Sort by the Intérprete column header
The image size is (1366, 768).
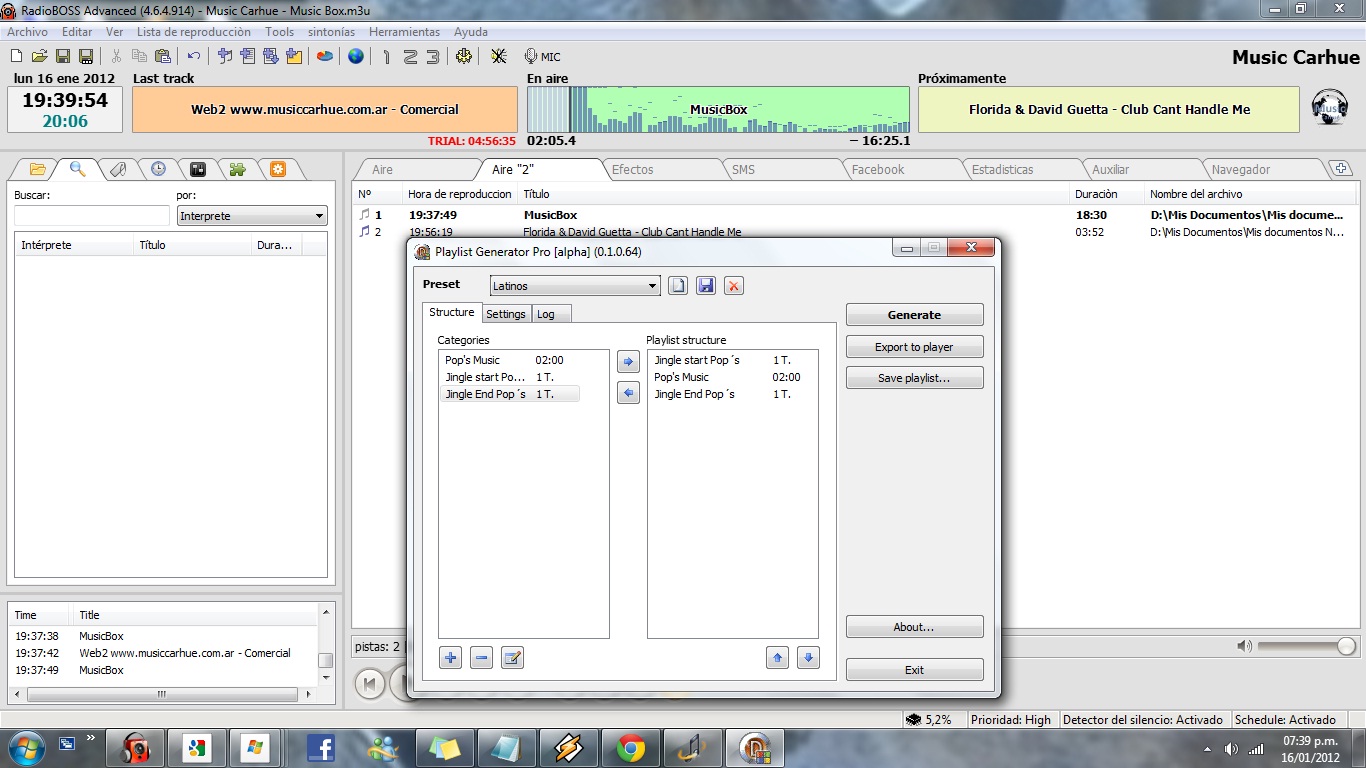tap(74, 245)
